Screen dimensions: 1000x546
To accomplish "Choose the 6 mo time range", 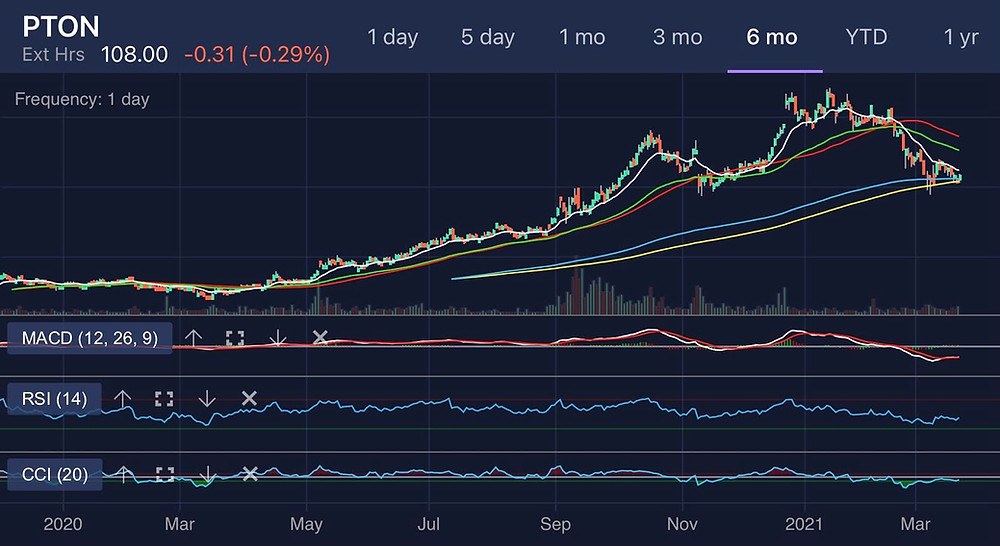I will tap(772, 37).
